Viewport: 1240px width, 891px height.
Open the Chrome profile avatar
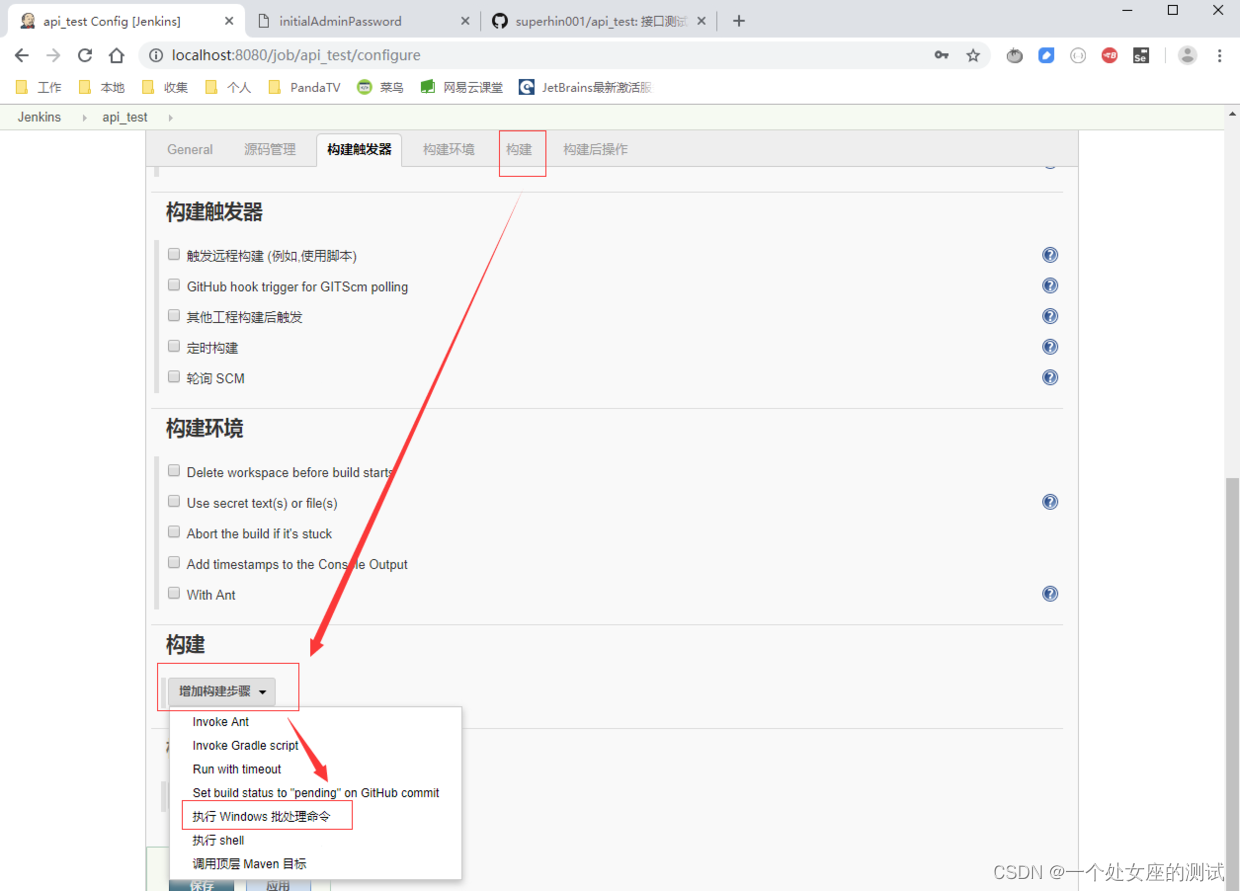(1187, 56)
